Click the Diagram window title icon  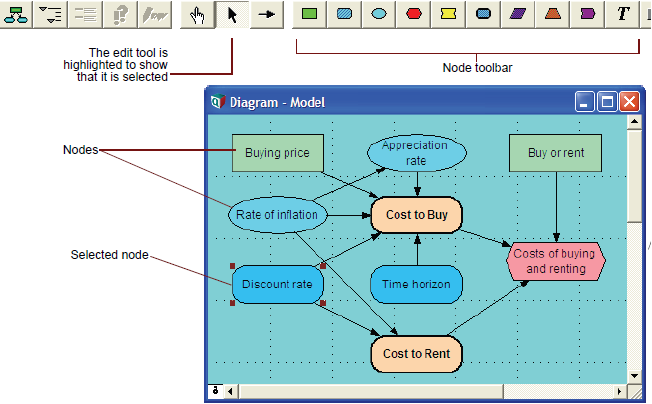coord(218,101)
